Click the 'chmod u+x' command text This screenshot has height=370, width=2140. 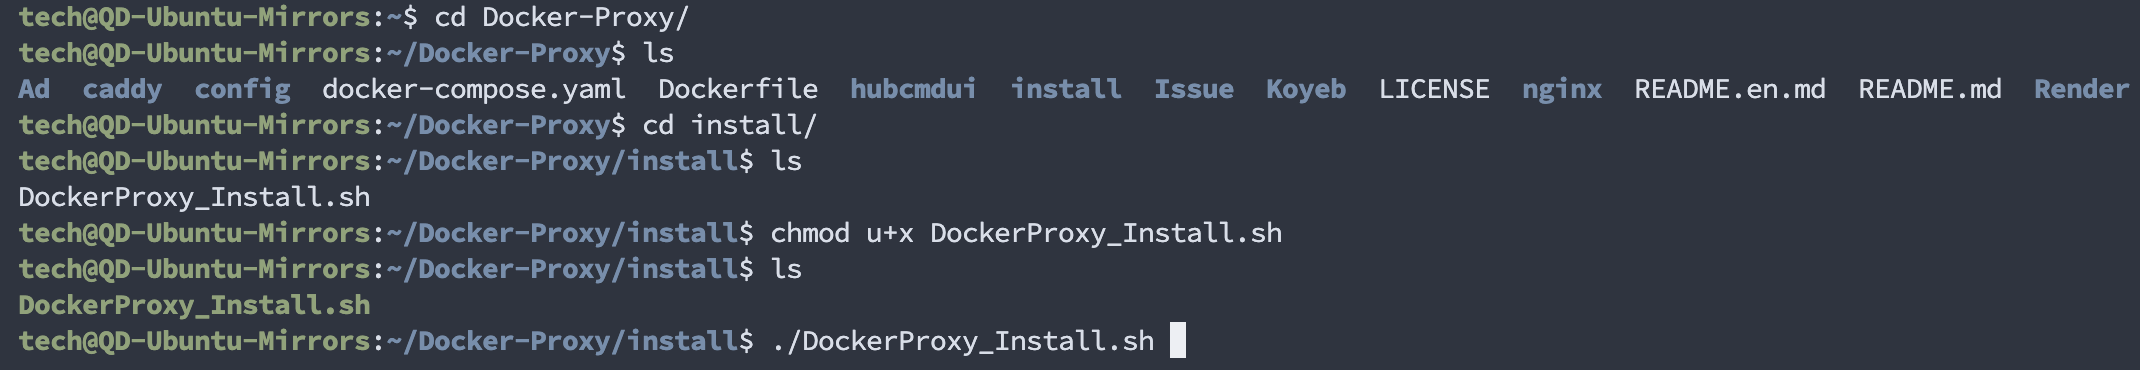pyautogui.click(x=842, y=233)
